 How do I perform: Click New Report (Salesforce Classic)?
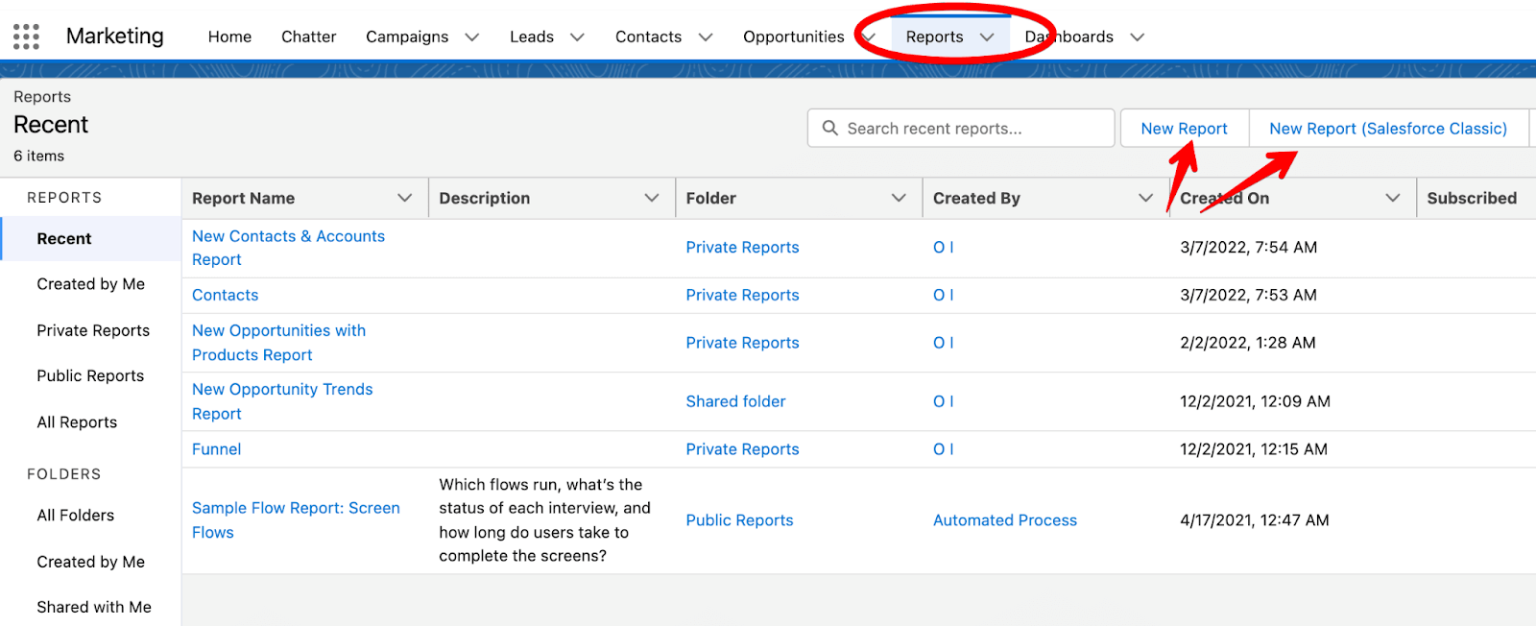click(x=1388, y=128)
